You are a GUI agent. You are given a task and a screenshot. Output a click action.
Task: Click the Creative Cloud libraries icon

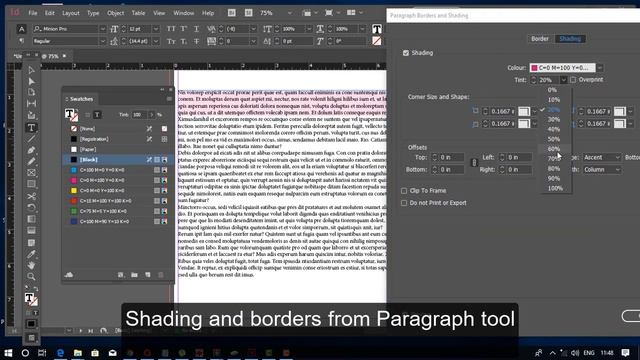pos(69,275)
